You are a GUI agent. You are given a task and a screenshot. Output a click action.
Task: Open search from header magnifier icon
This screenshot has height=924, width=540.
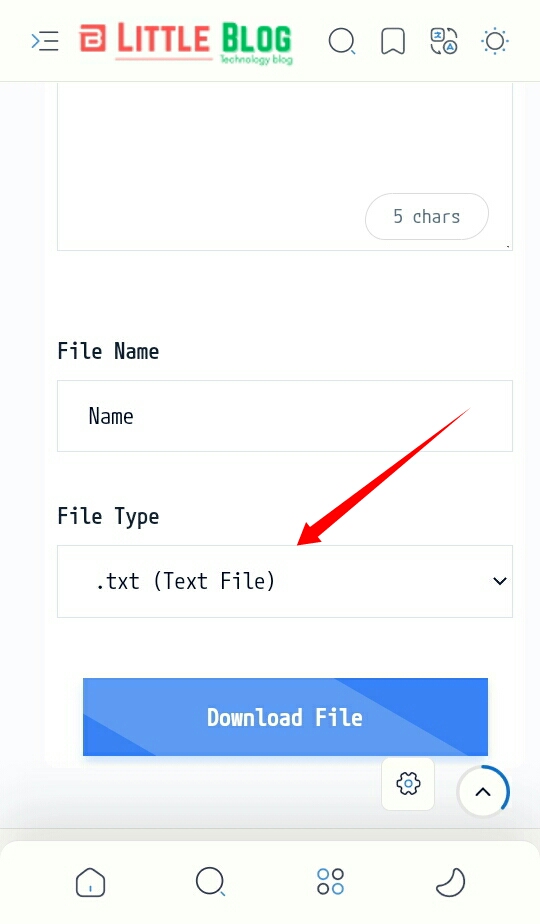pyautogui.click(x=342, y=42)
